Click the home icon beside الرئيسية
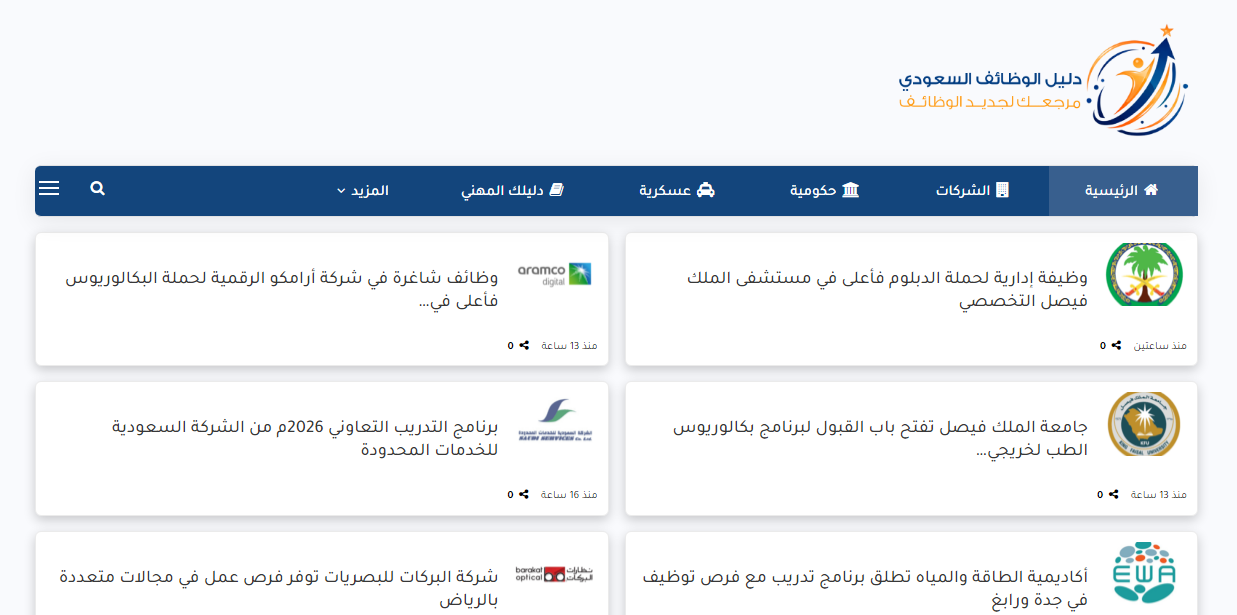Screen dimensions: 1237x615 [1151, 189]
